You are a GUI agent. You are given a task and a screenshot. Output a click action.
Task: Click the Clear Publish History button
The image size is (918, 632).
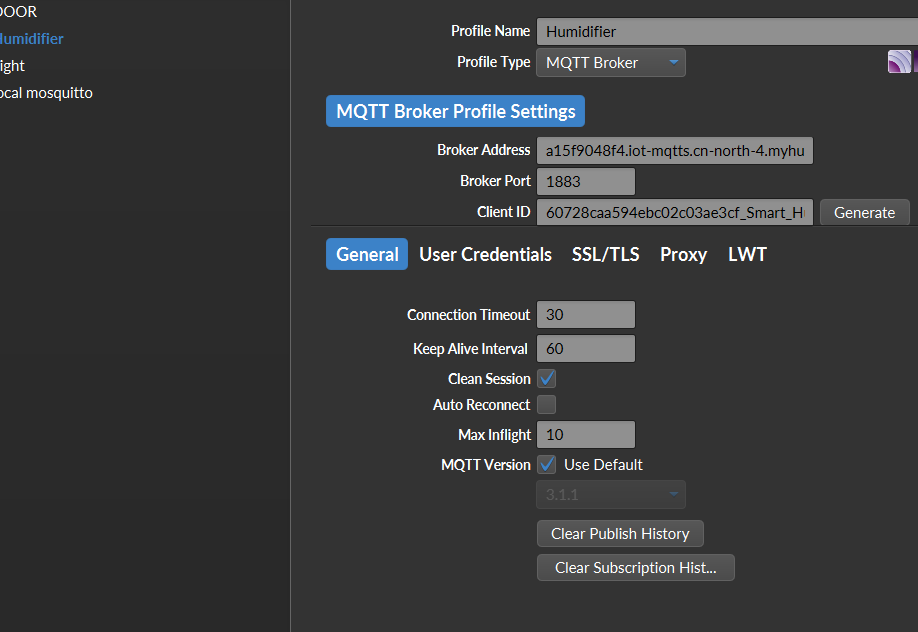coord(620,534)
